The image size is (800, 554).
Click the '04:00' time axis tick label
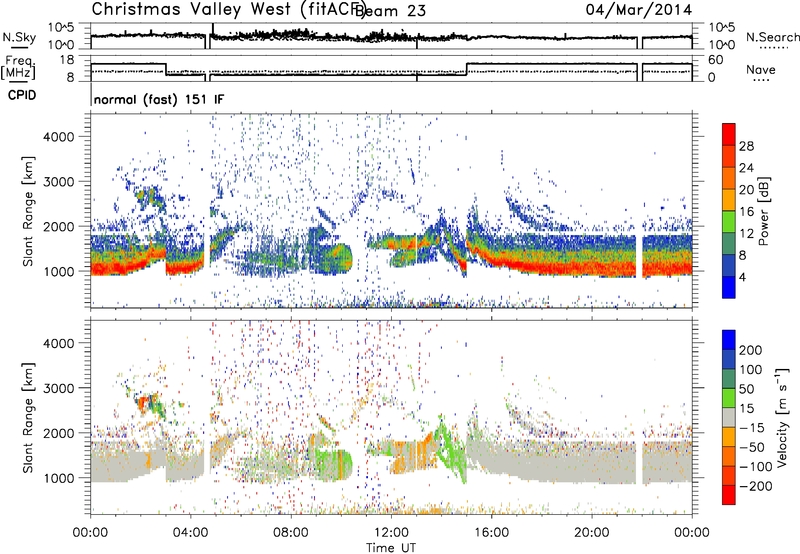(x=190, y=533)
